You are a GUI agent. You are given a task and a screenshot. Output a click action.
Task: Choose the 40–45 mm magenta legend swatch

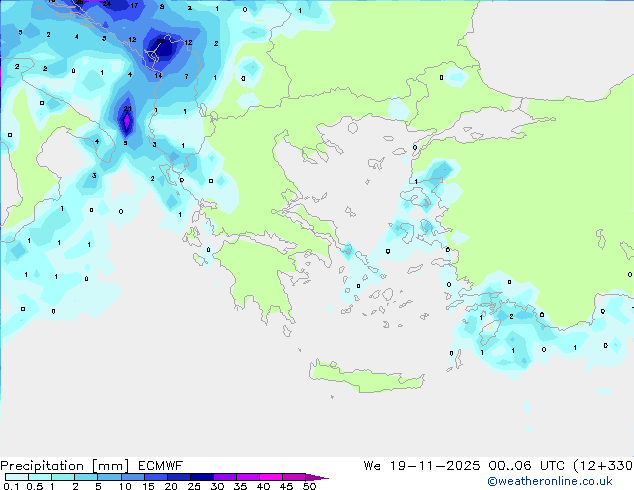tap(271, 477)
